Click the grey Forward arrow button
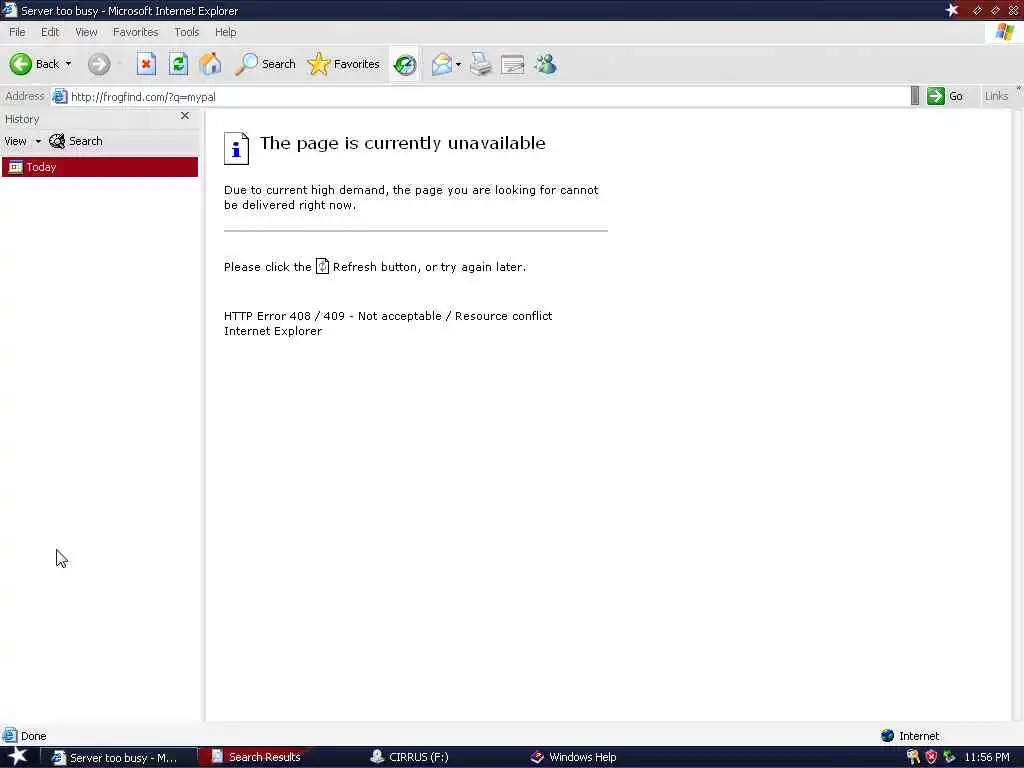 [x=99, y=64]
